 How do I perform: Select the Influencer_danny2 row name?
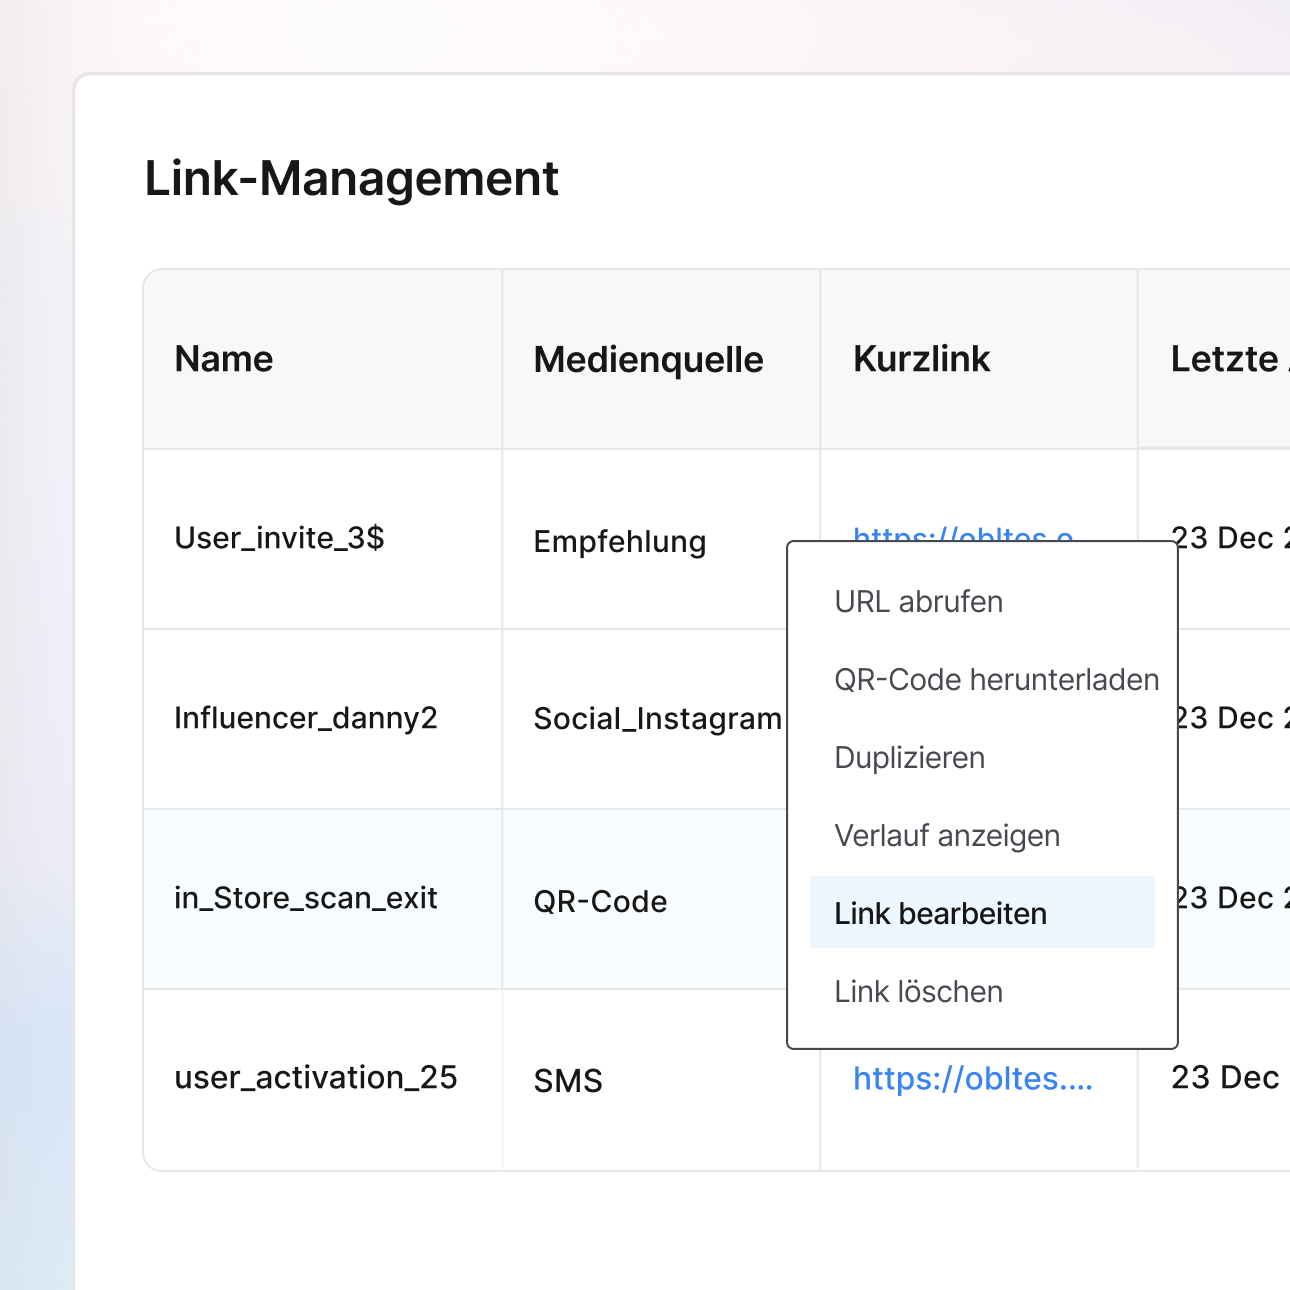(x=305, y=718)
